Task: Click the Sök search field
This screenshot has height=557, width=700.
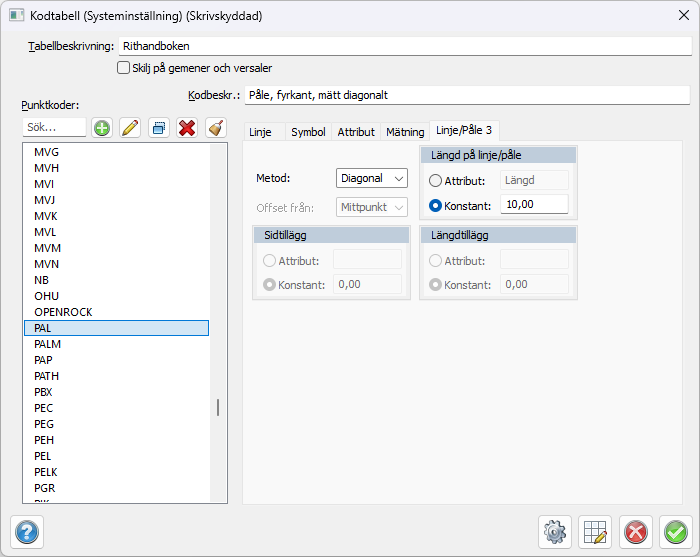Action: 54,128
